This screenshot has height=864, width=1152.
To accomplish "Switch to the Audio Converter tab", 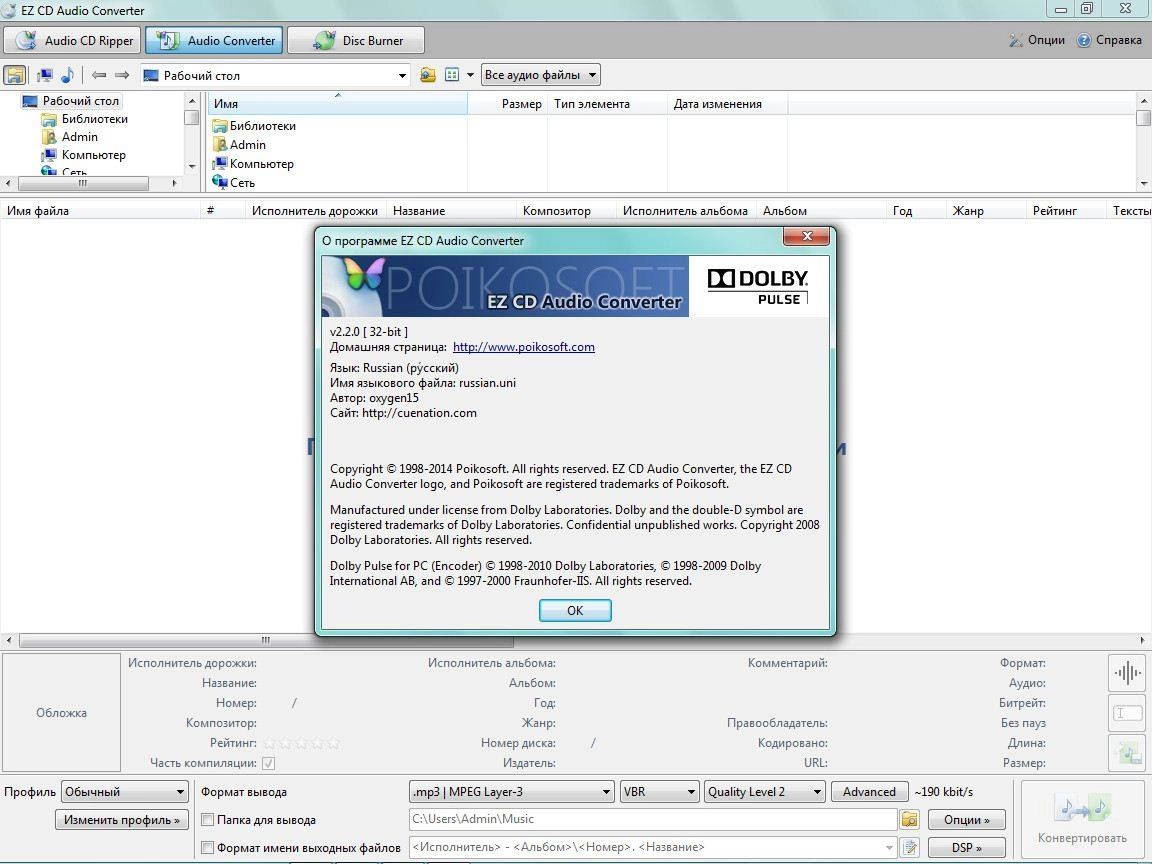I will pyautogui.click(x=214, y=40).
